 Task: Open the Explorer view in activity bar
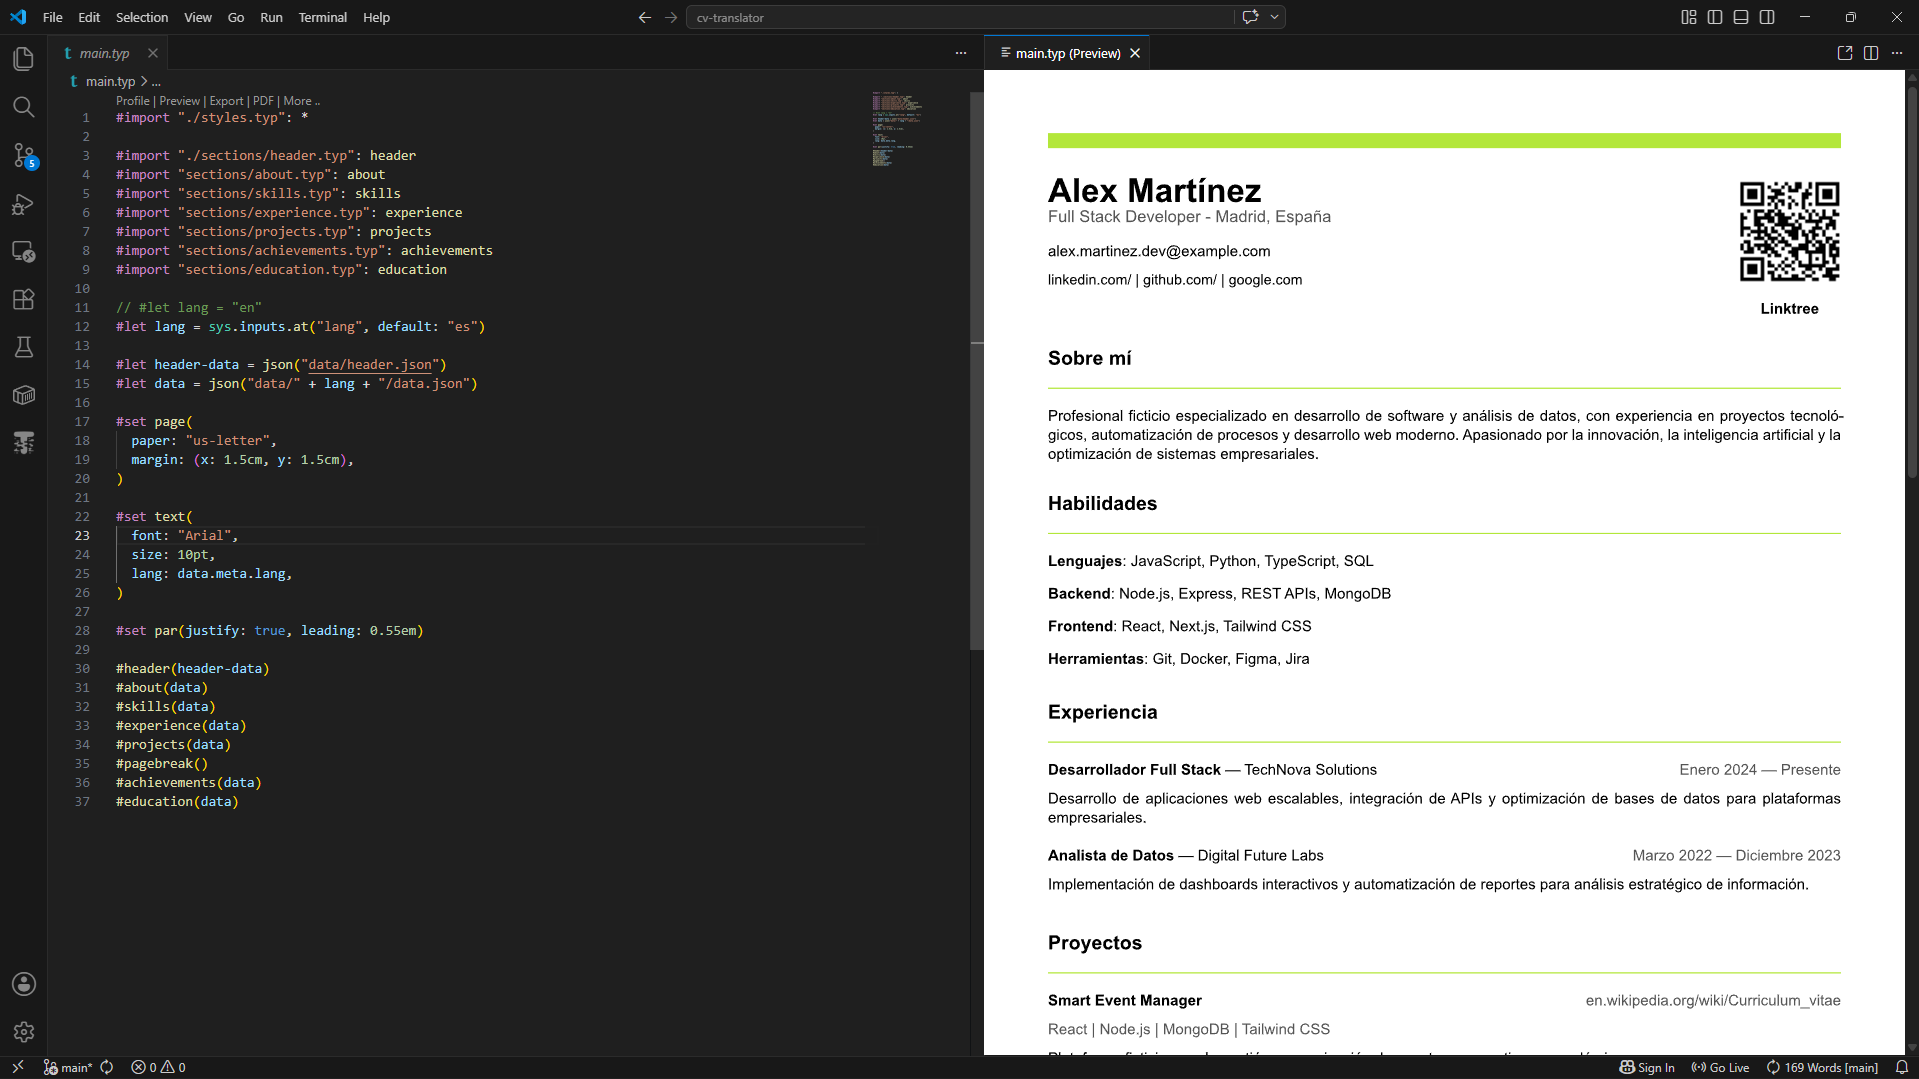pyautogui.click(x=24, y=59)
